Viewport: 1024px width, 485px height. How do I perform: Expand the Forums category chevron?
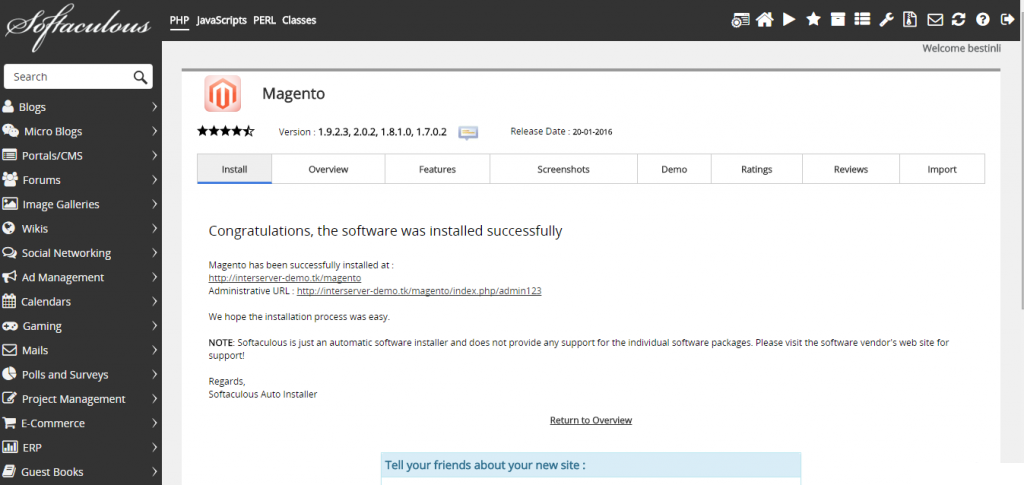[x=155, y=180]
